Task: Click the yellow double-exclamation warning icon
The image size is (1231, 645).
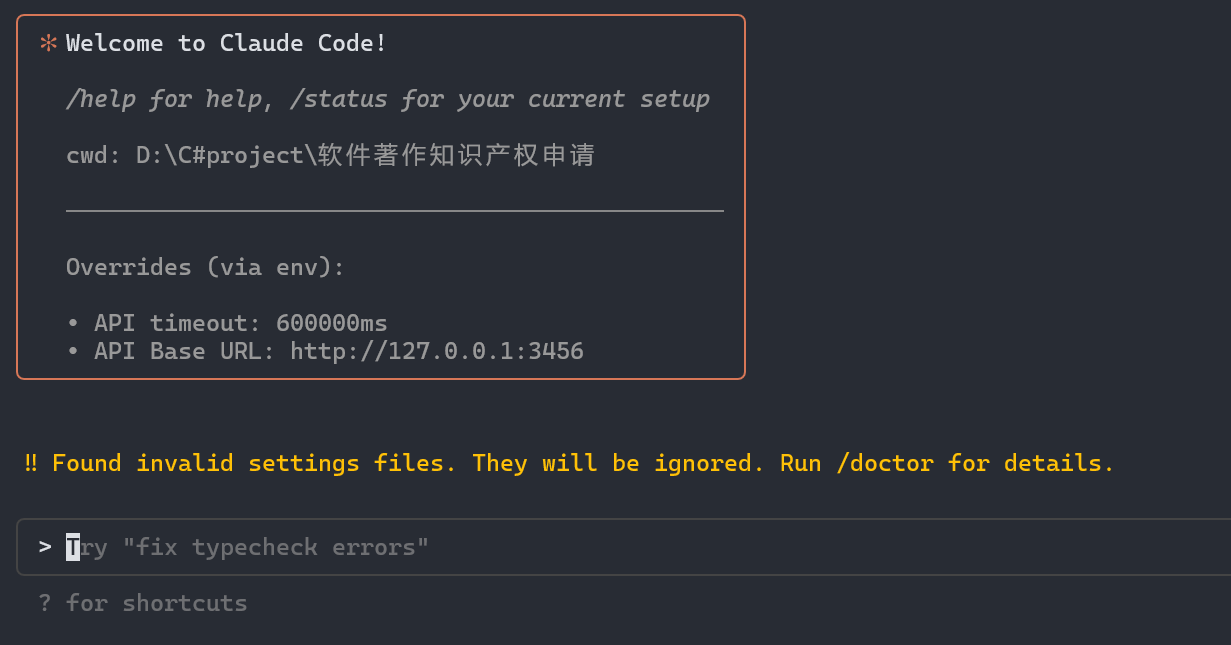Action: coord(31,463)
